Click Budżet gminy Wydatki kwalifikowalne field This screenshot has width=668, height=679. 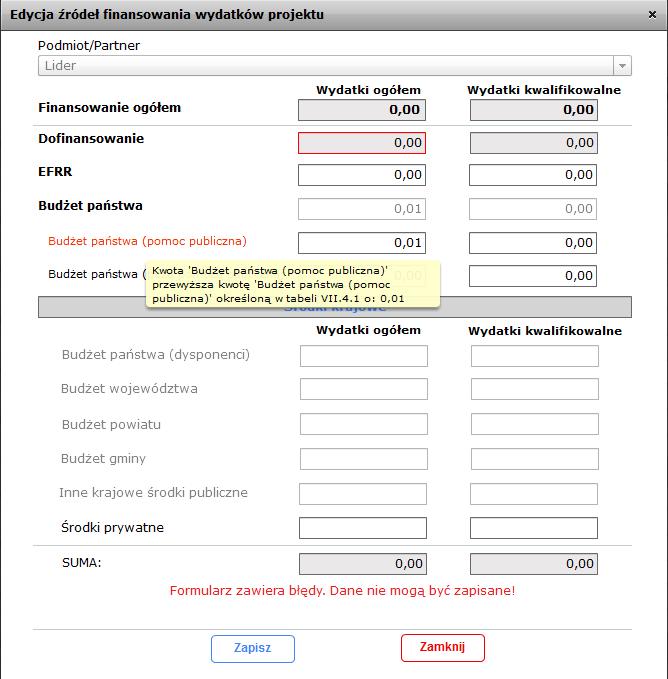point(535,459)
